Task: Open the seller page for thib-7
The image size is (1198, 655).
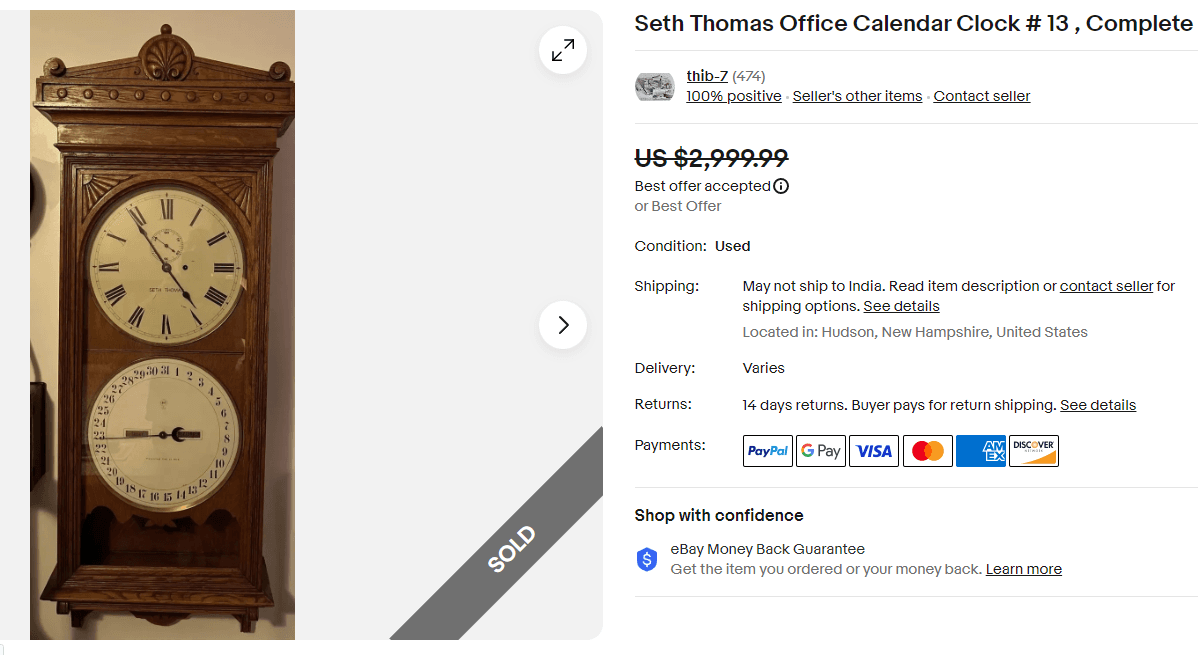Action: click(x=705, y=75)
